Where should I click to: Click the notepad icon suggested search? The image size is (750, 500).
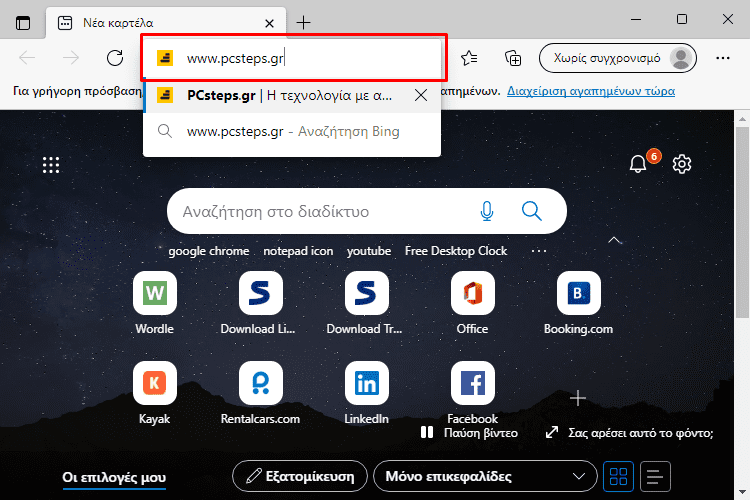(298, 251)
